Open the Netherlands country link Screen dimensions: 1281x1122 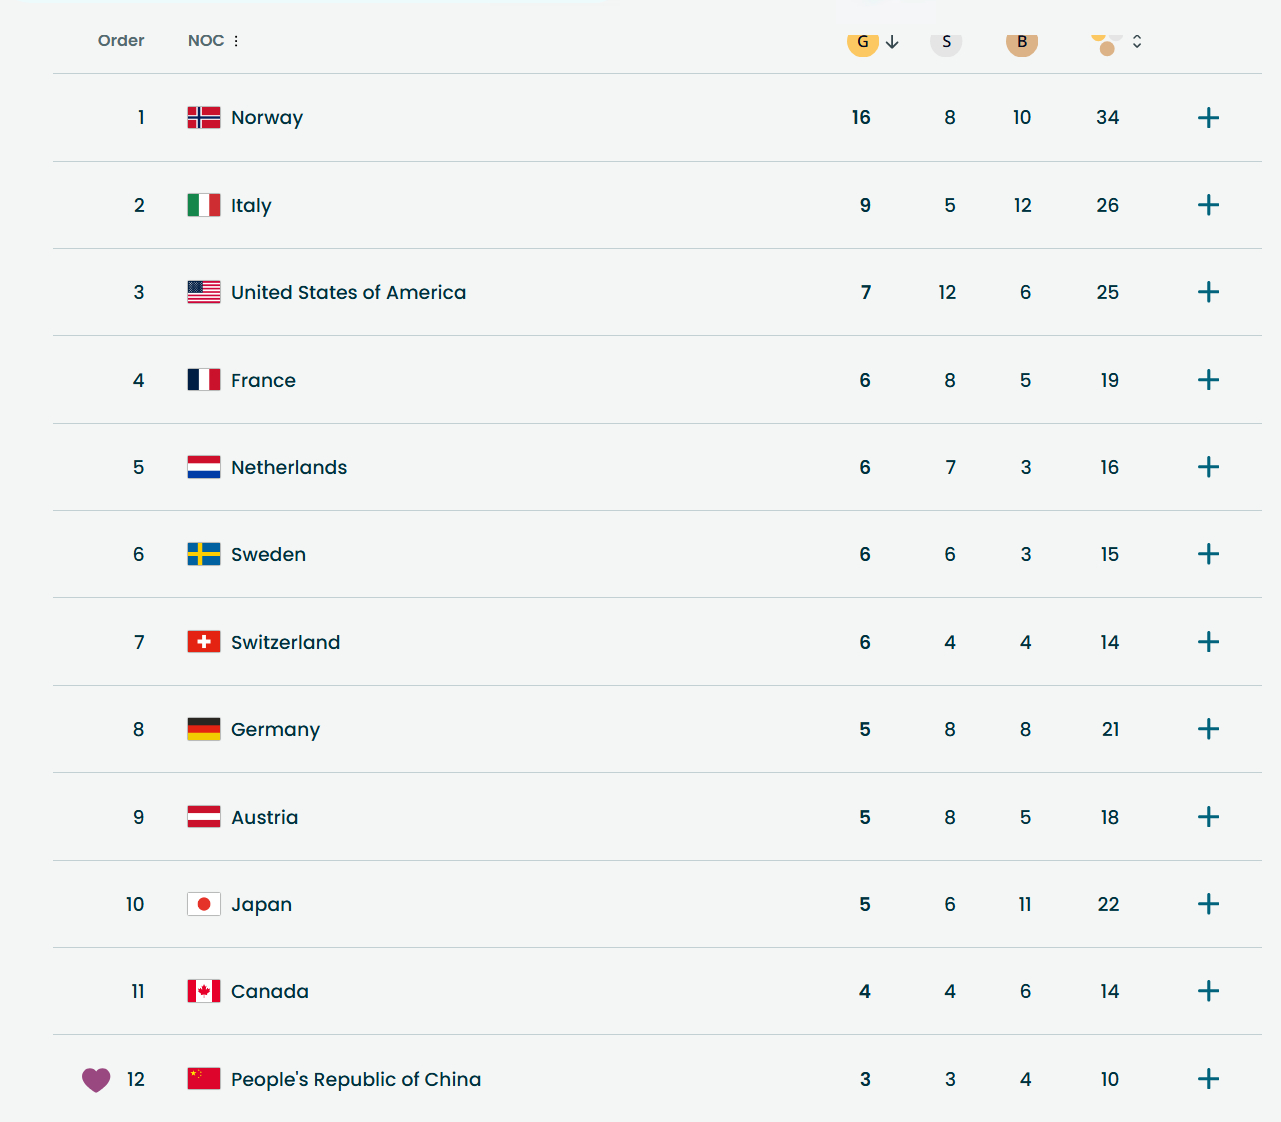[289, 467]
